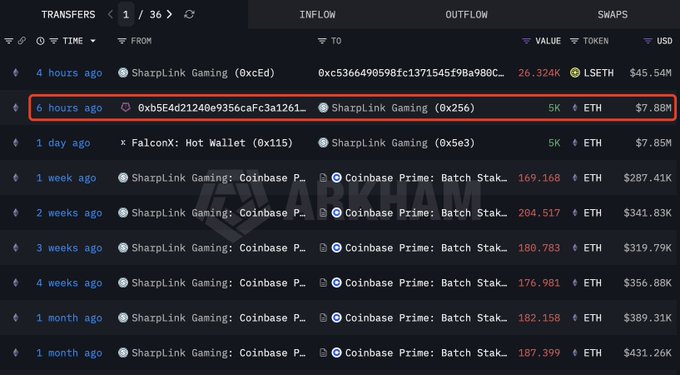Open the chain filter icon in header

(x=9, y=41)
